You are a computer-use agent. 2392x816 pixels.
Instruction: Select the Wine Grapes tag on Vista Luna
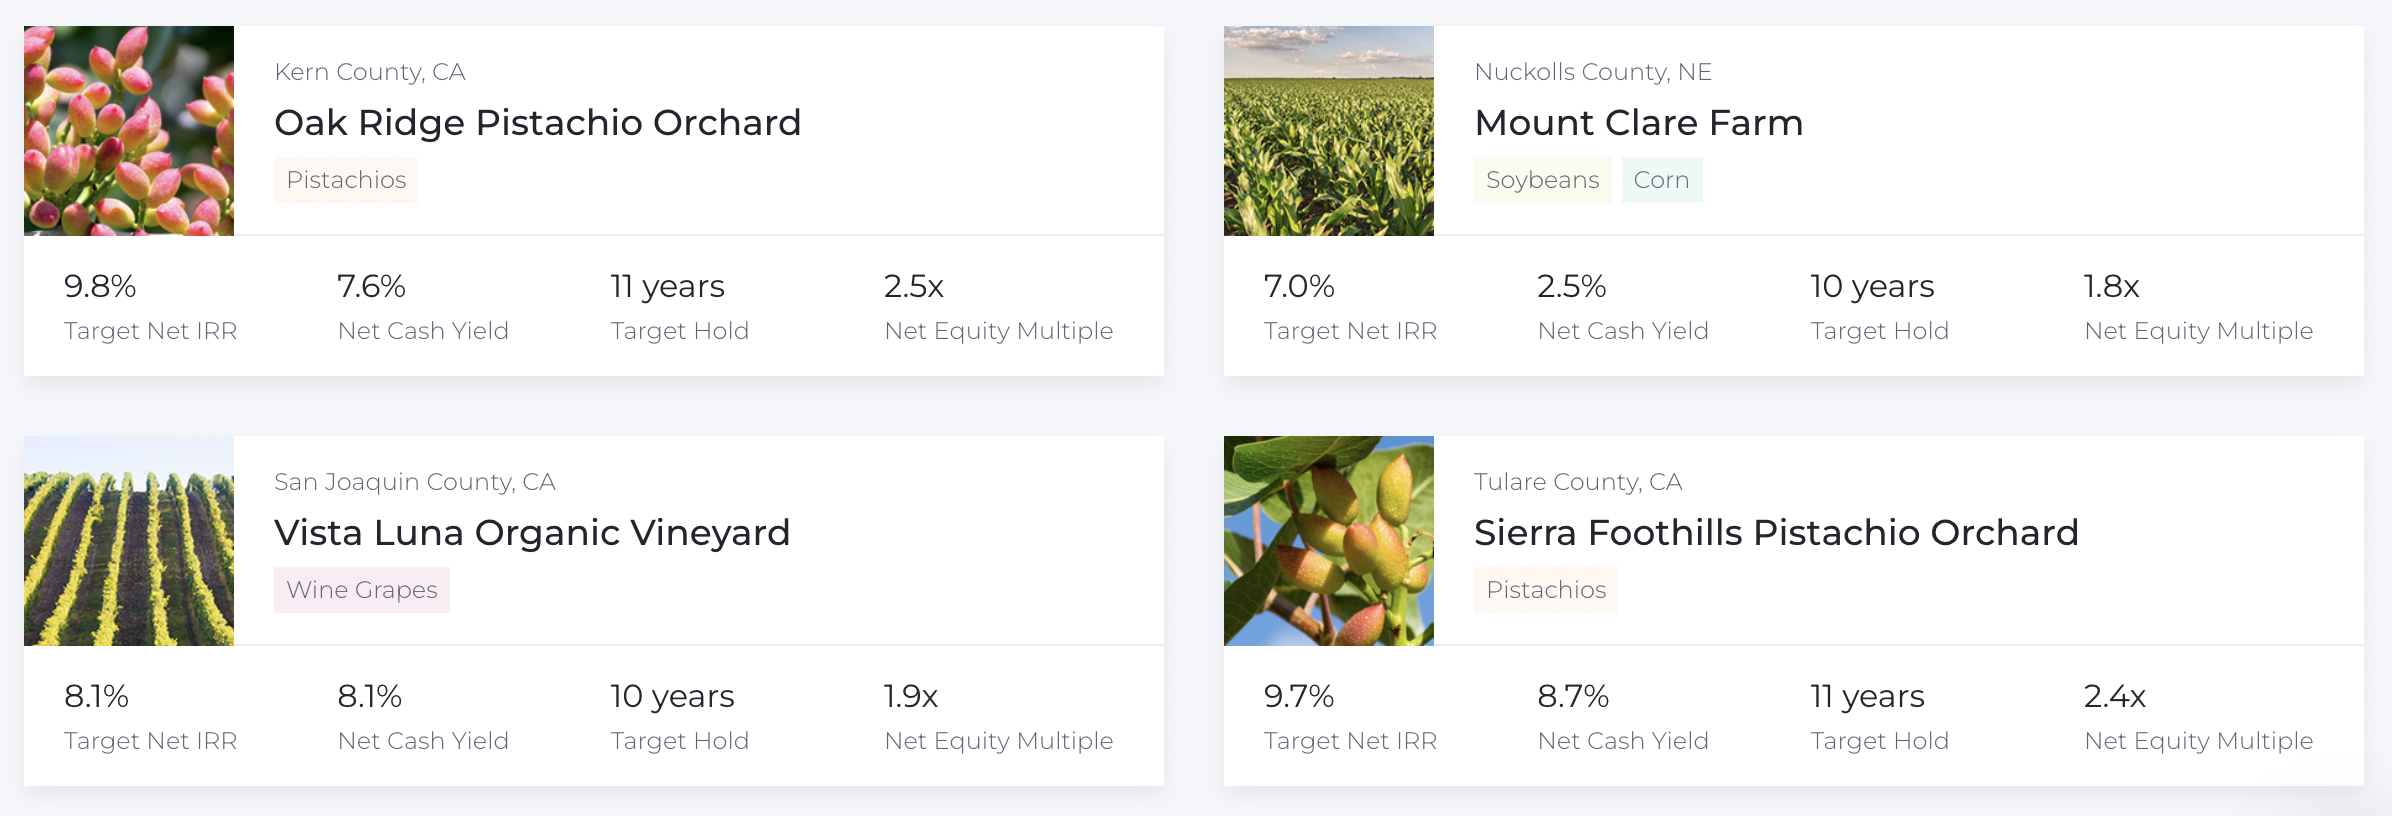361,590
